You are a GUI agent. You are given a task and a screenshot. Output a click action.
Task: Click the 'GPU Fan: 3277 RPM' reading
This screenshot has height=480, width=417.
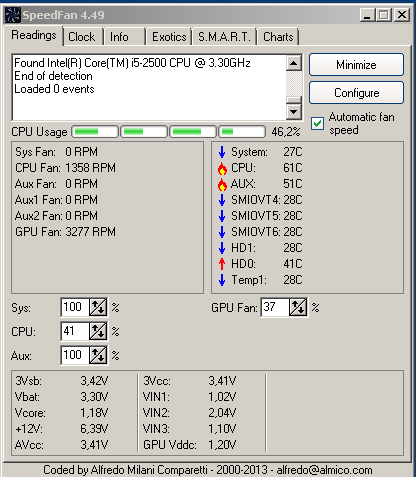pos(65,232)
